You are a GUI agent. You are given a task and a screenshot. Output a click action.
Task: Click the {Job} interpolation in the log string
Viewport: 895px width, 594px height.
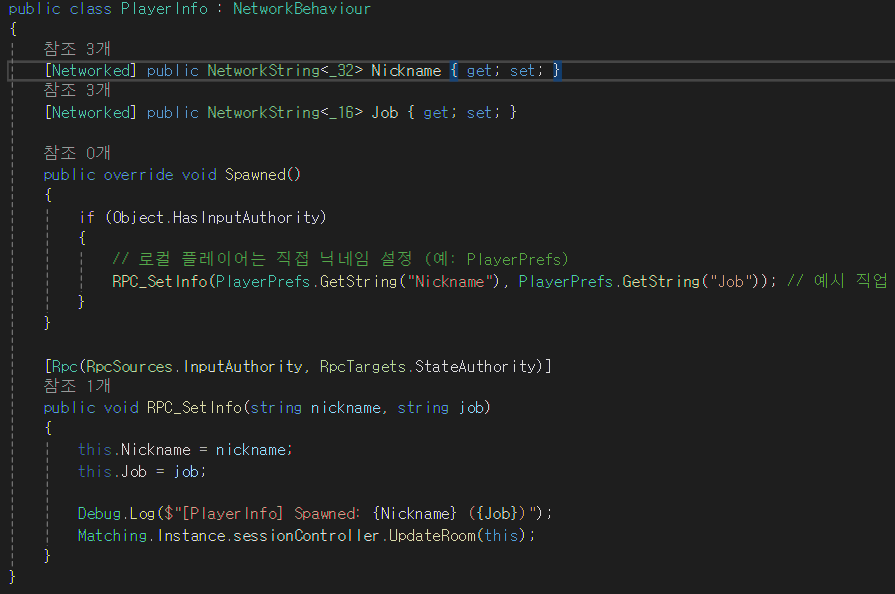point(497,514)
